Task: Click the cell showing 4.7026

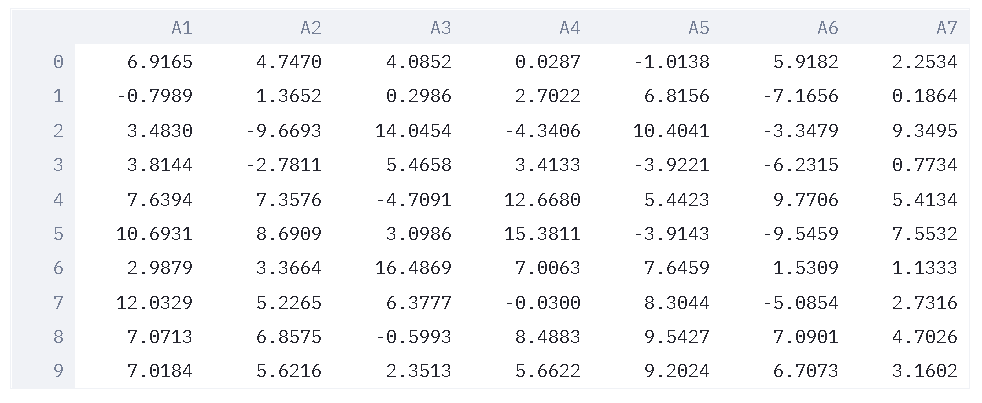Action: [x=924, y=337]
